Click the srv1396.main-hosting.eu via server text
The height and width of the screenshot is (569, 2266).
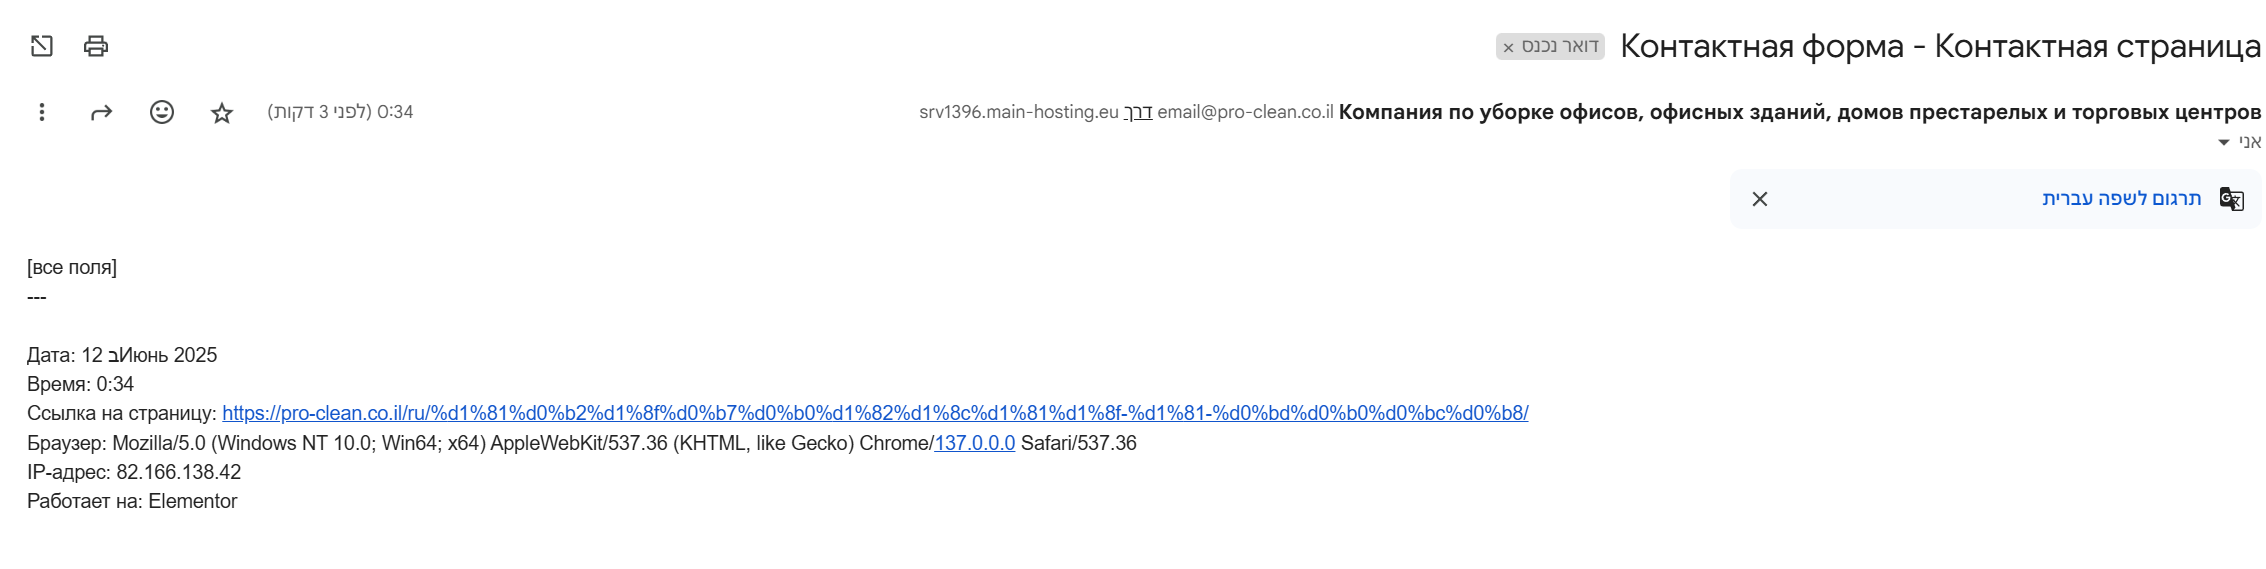(x=1019, y=112)
